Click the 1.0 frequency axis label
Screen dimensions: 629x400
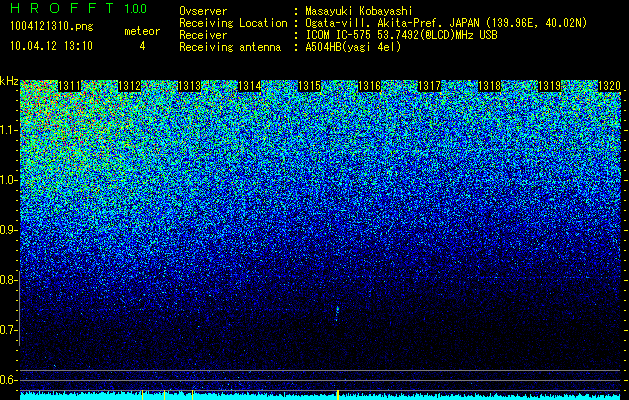(8, 180)
